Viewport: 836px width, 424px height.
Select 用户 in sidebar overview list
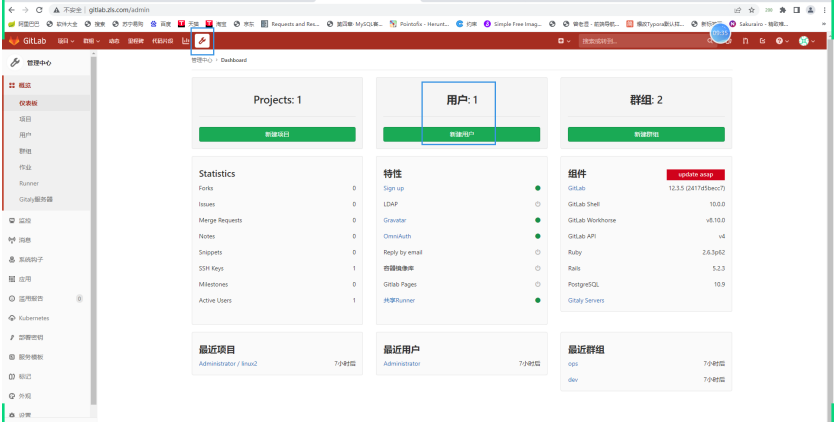coord(25,135)
